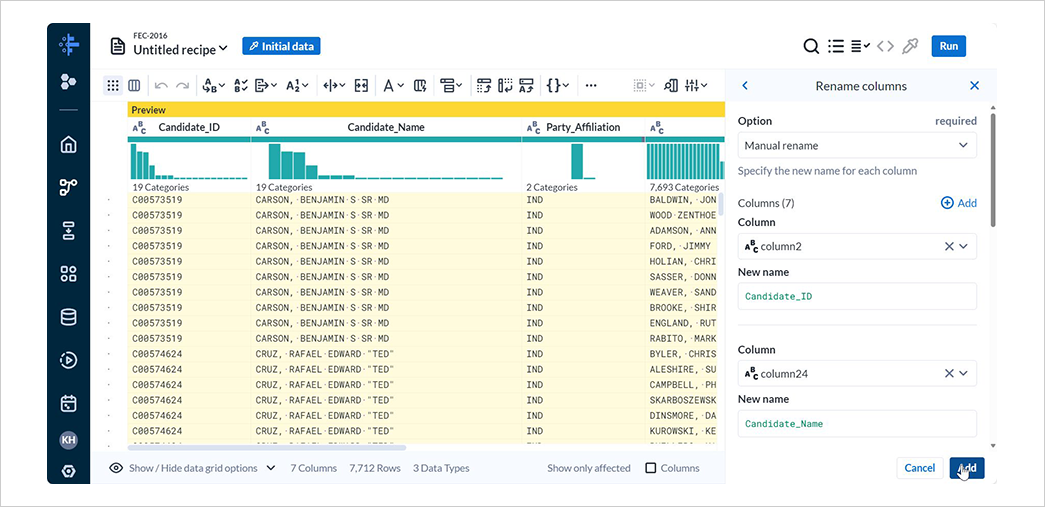Viewport: 1045px width, 507px height.
Task: Open the import data icon in sidebar
Action: point(68,231)
